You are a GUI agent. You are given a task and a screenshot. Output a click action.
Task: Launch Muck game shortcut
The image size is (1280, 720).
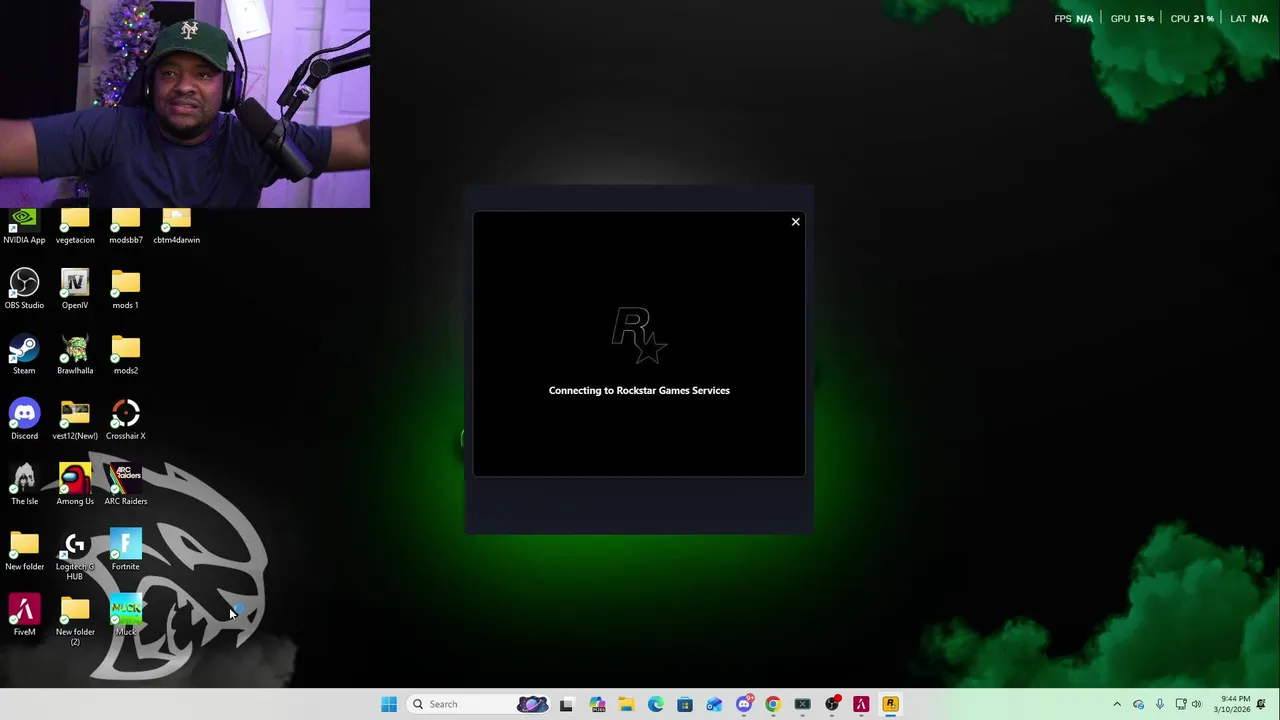tap(125, 616)
